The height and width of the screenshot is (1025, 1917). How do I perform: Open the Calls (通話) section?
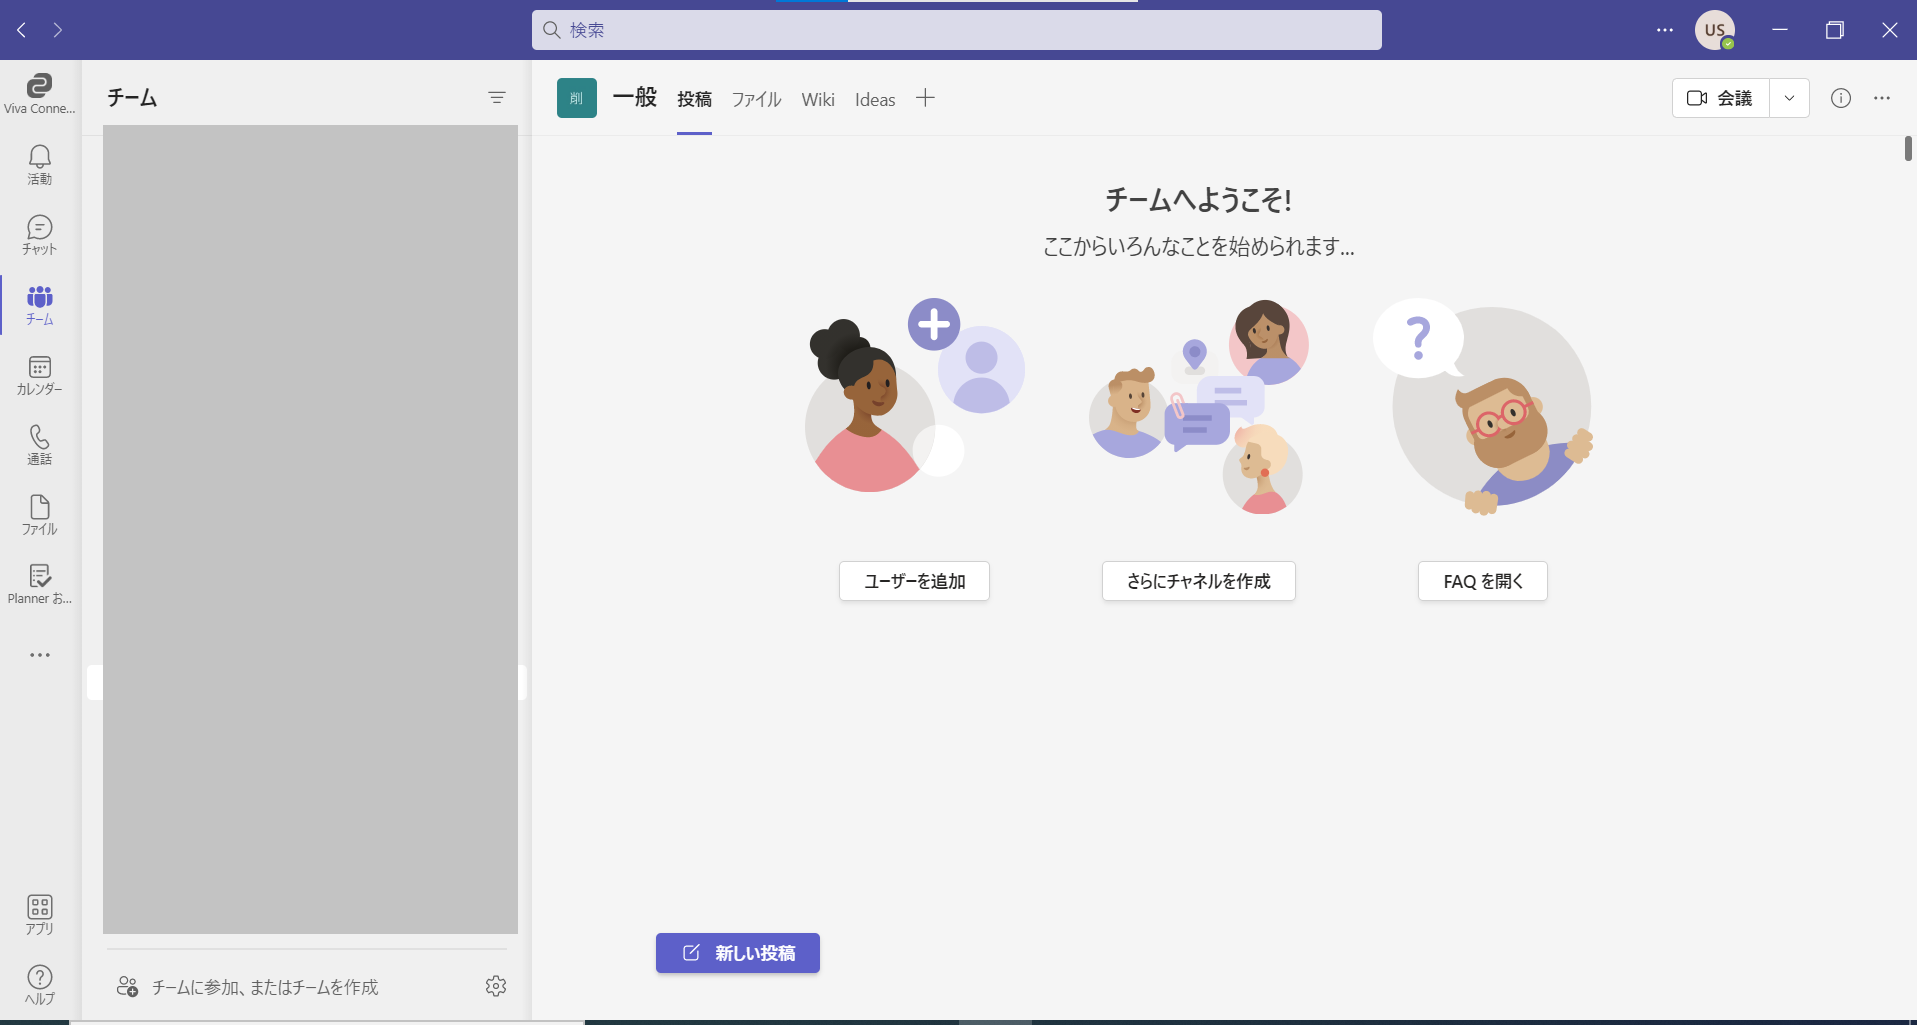coord(40,445)
